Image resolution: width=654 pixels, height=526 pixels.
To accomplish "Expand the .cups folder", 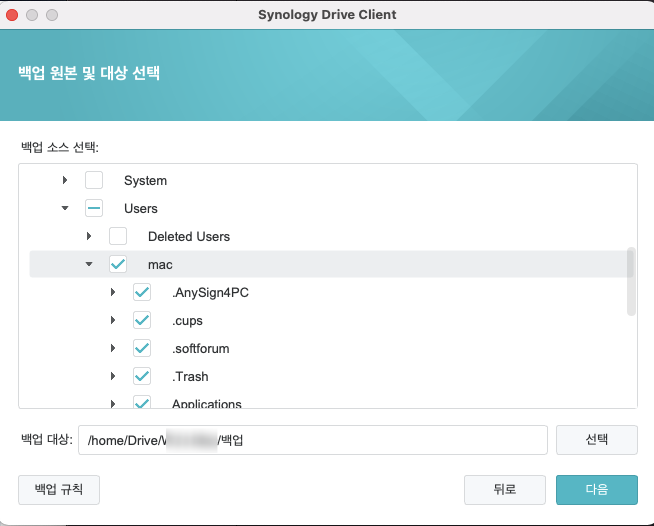I will [113, 320].
